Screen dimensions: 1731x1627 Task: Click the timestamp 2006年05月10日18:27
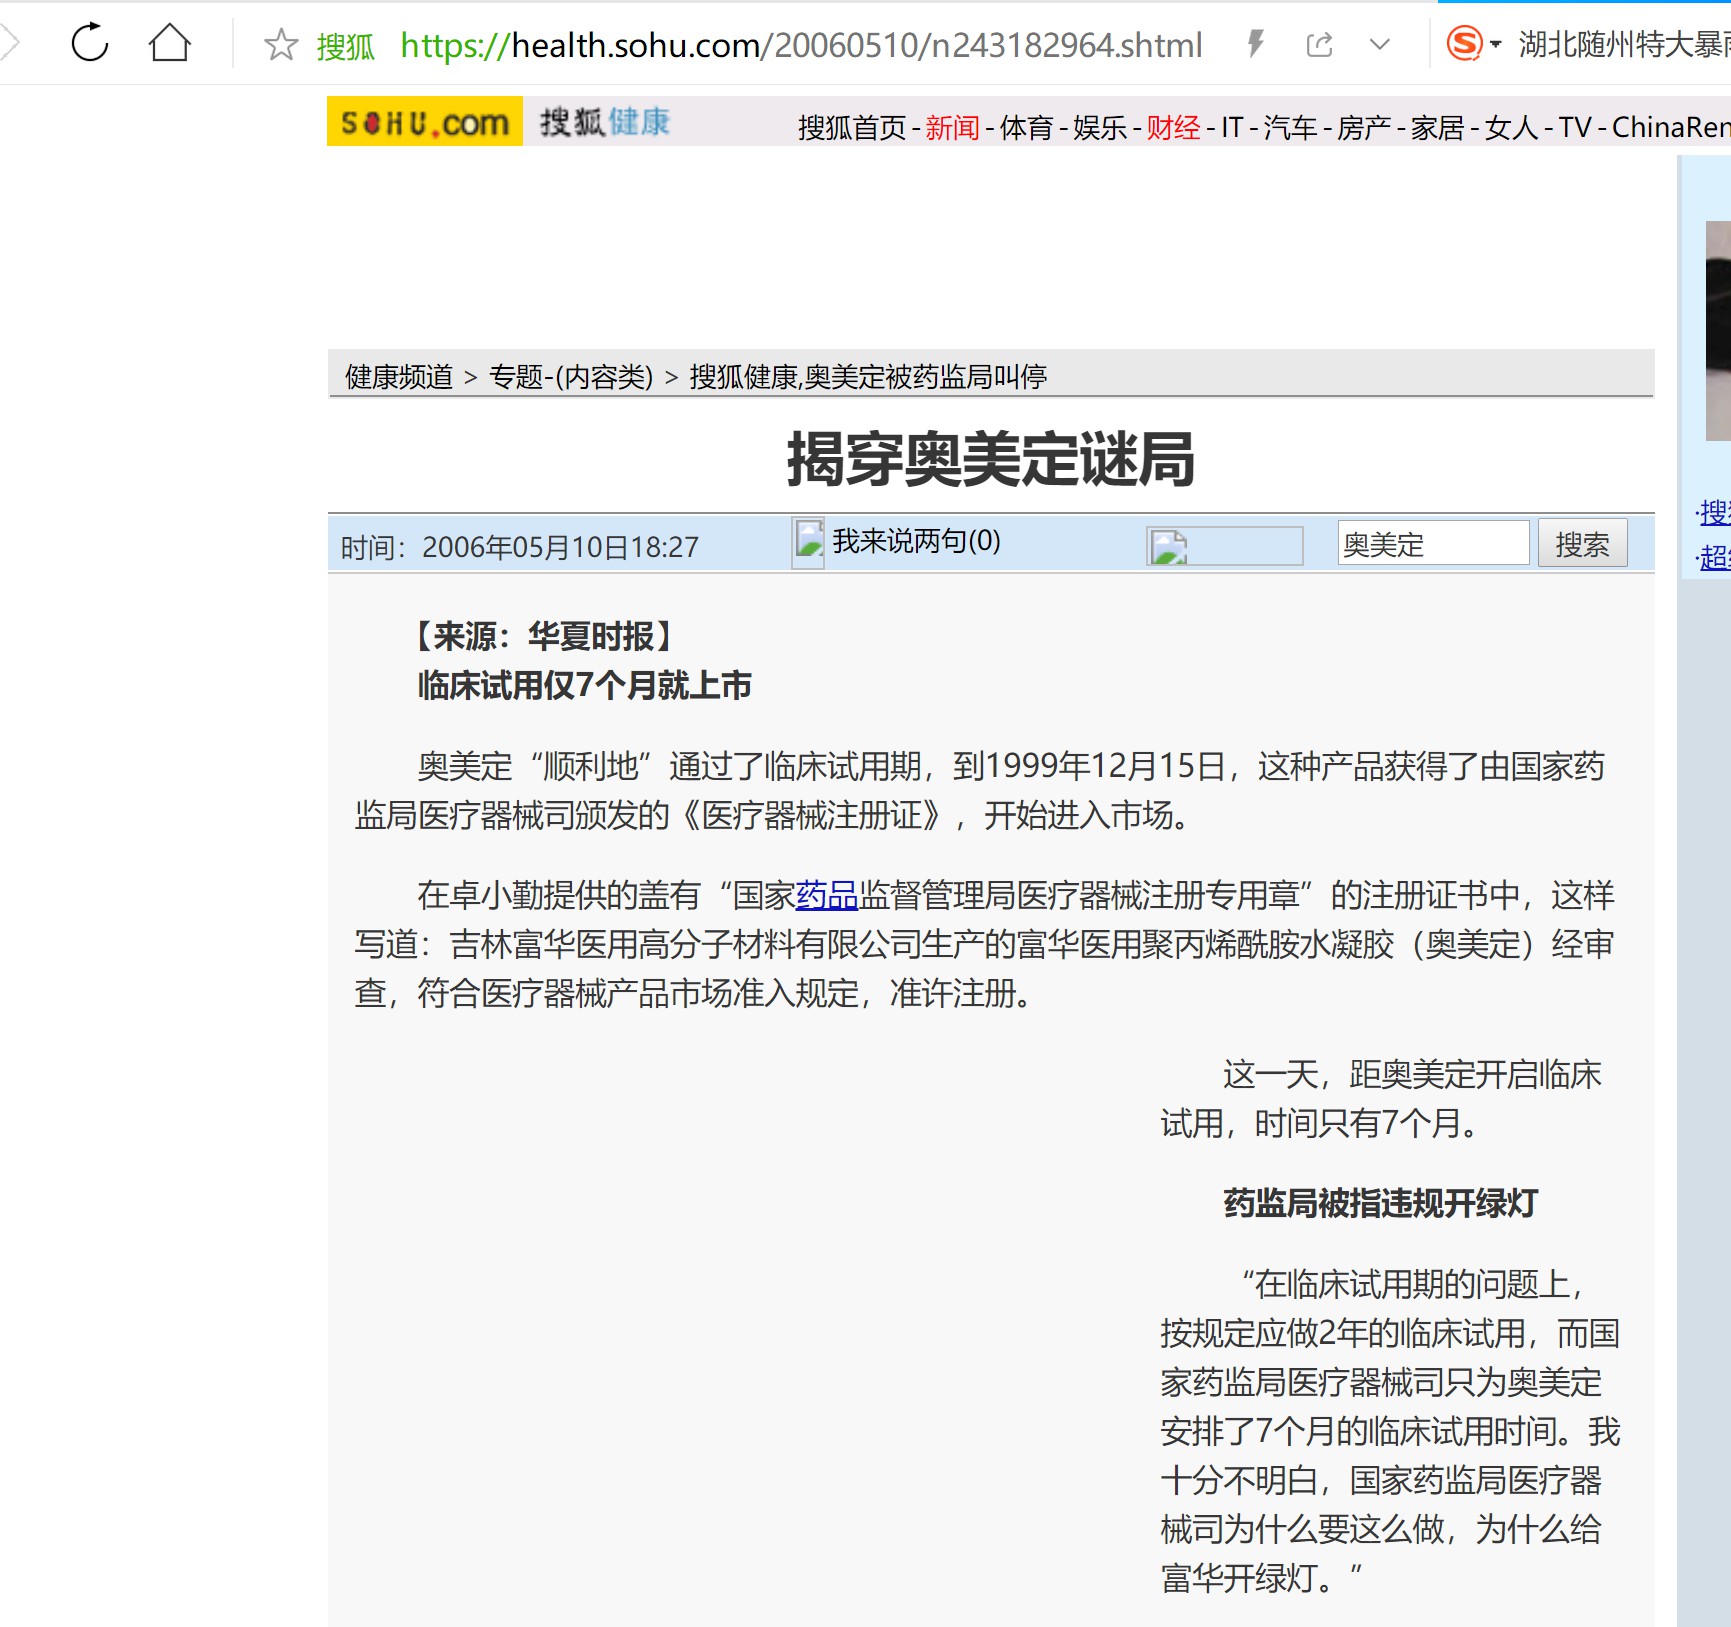coord(560,547)
